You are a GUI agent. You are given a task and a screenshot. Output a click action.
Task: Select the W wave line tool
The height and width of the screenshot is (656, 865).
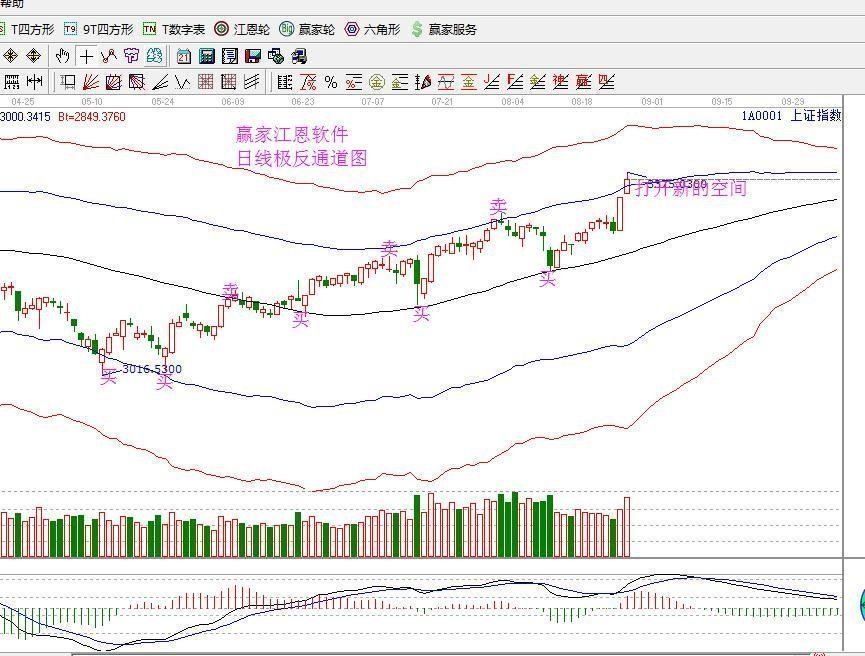[x=183, y=83]
